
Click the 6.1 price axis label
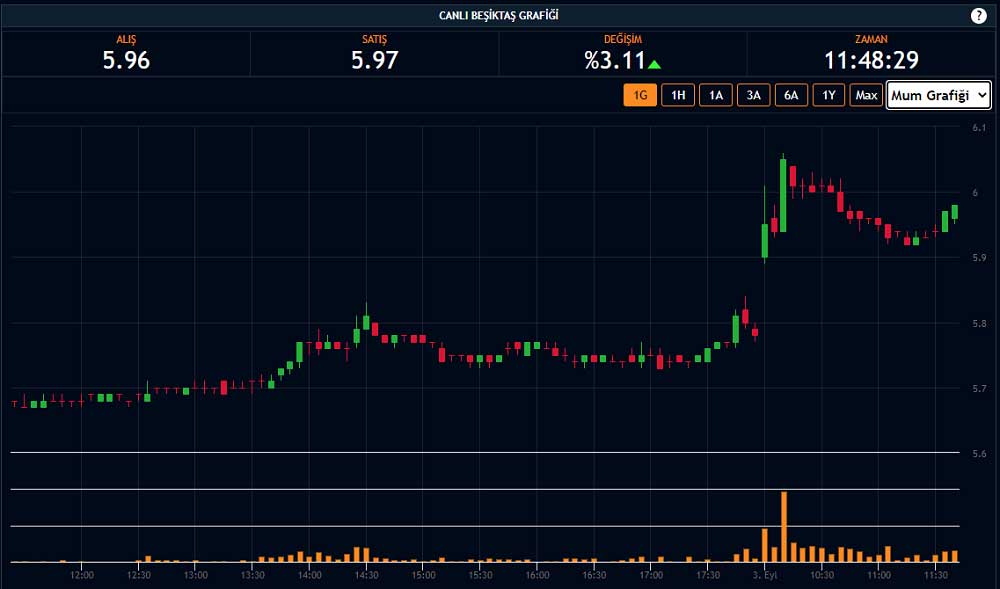click(979, 127)
